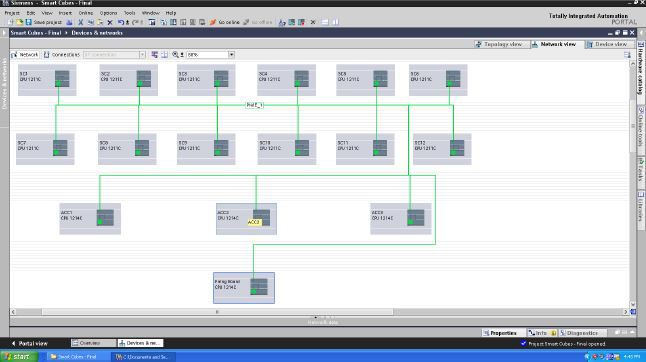This screenshot has height=362, width=646.
Task: Open the Insert menu
Action: click(x=65, y=13)
